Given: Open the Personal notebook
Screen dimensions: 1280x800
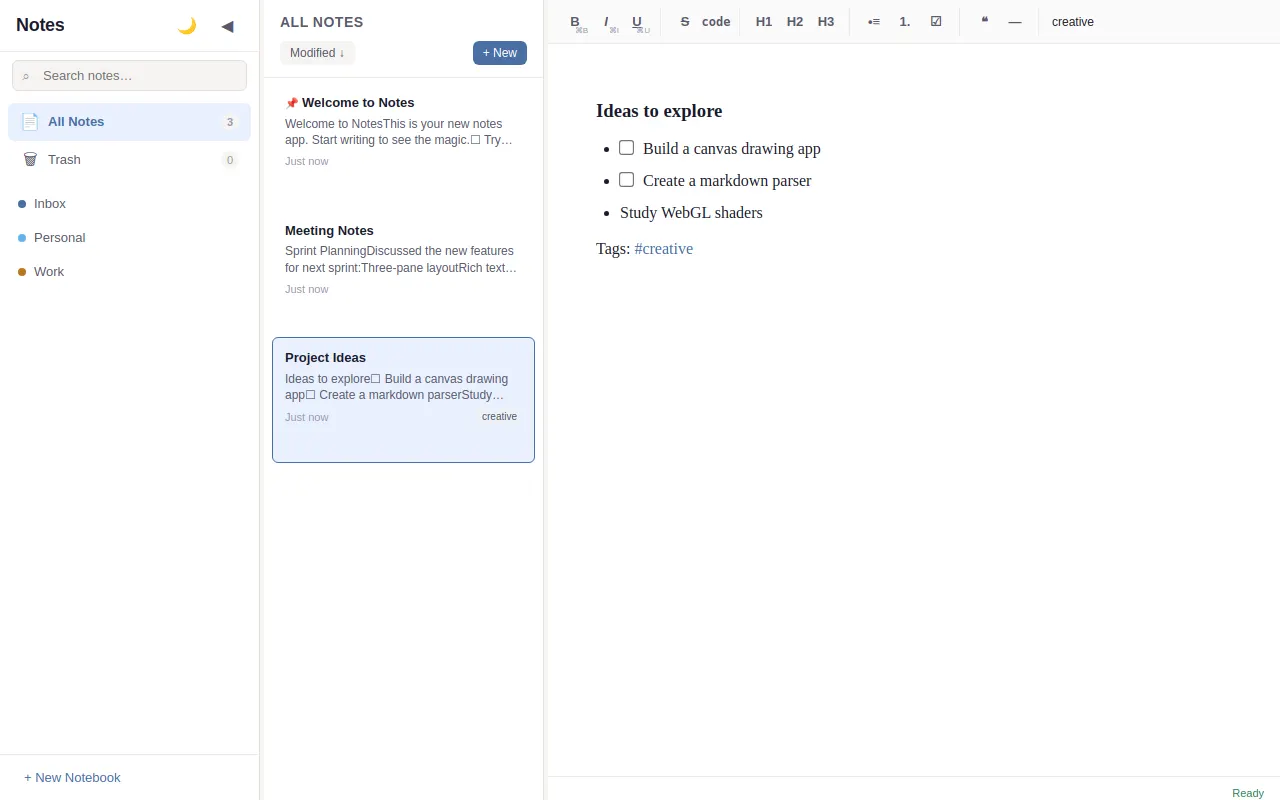Looking at the screenshot, I should (x=129, y=238).
